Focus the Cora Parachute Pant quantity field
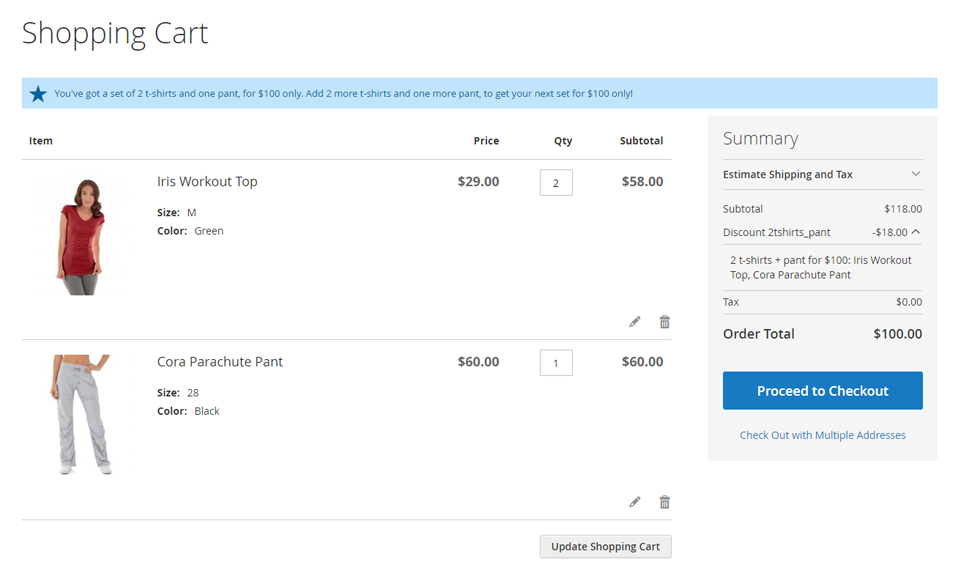955x568 pixels. coord(556,363)
